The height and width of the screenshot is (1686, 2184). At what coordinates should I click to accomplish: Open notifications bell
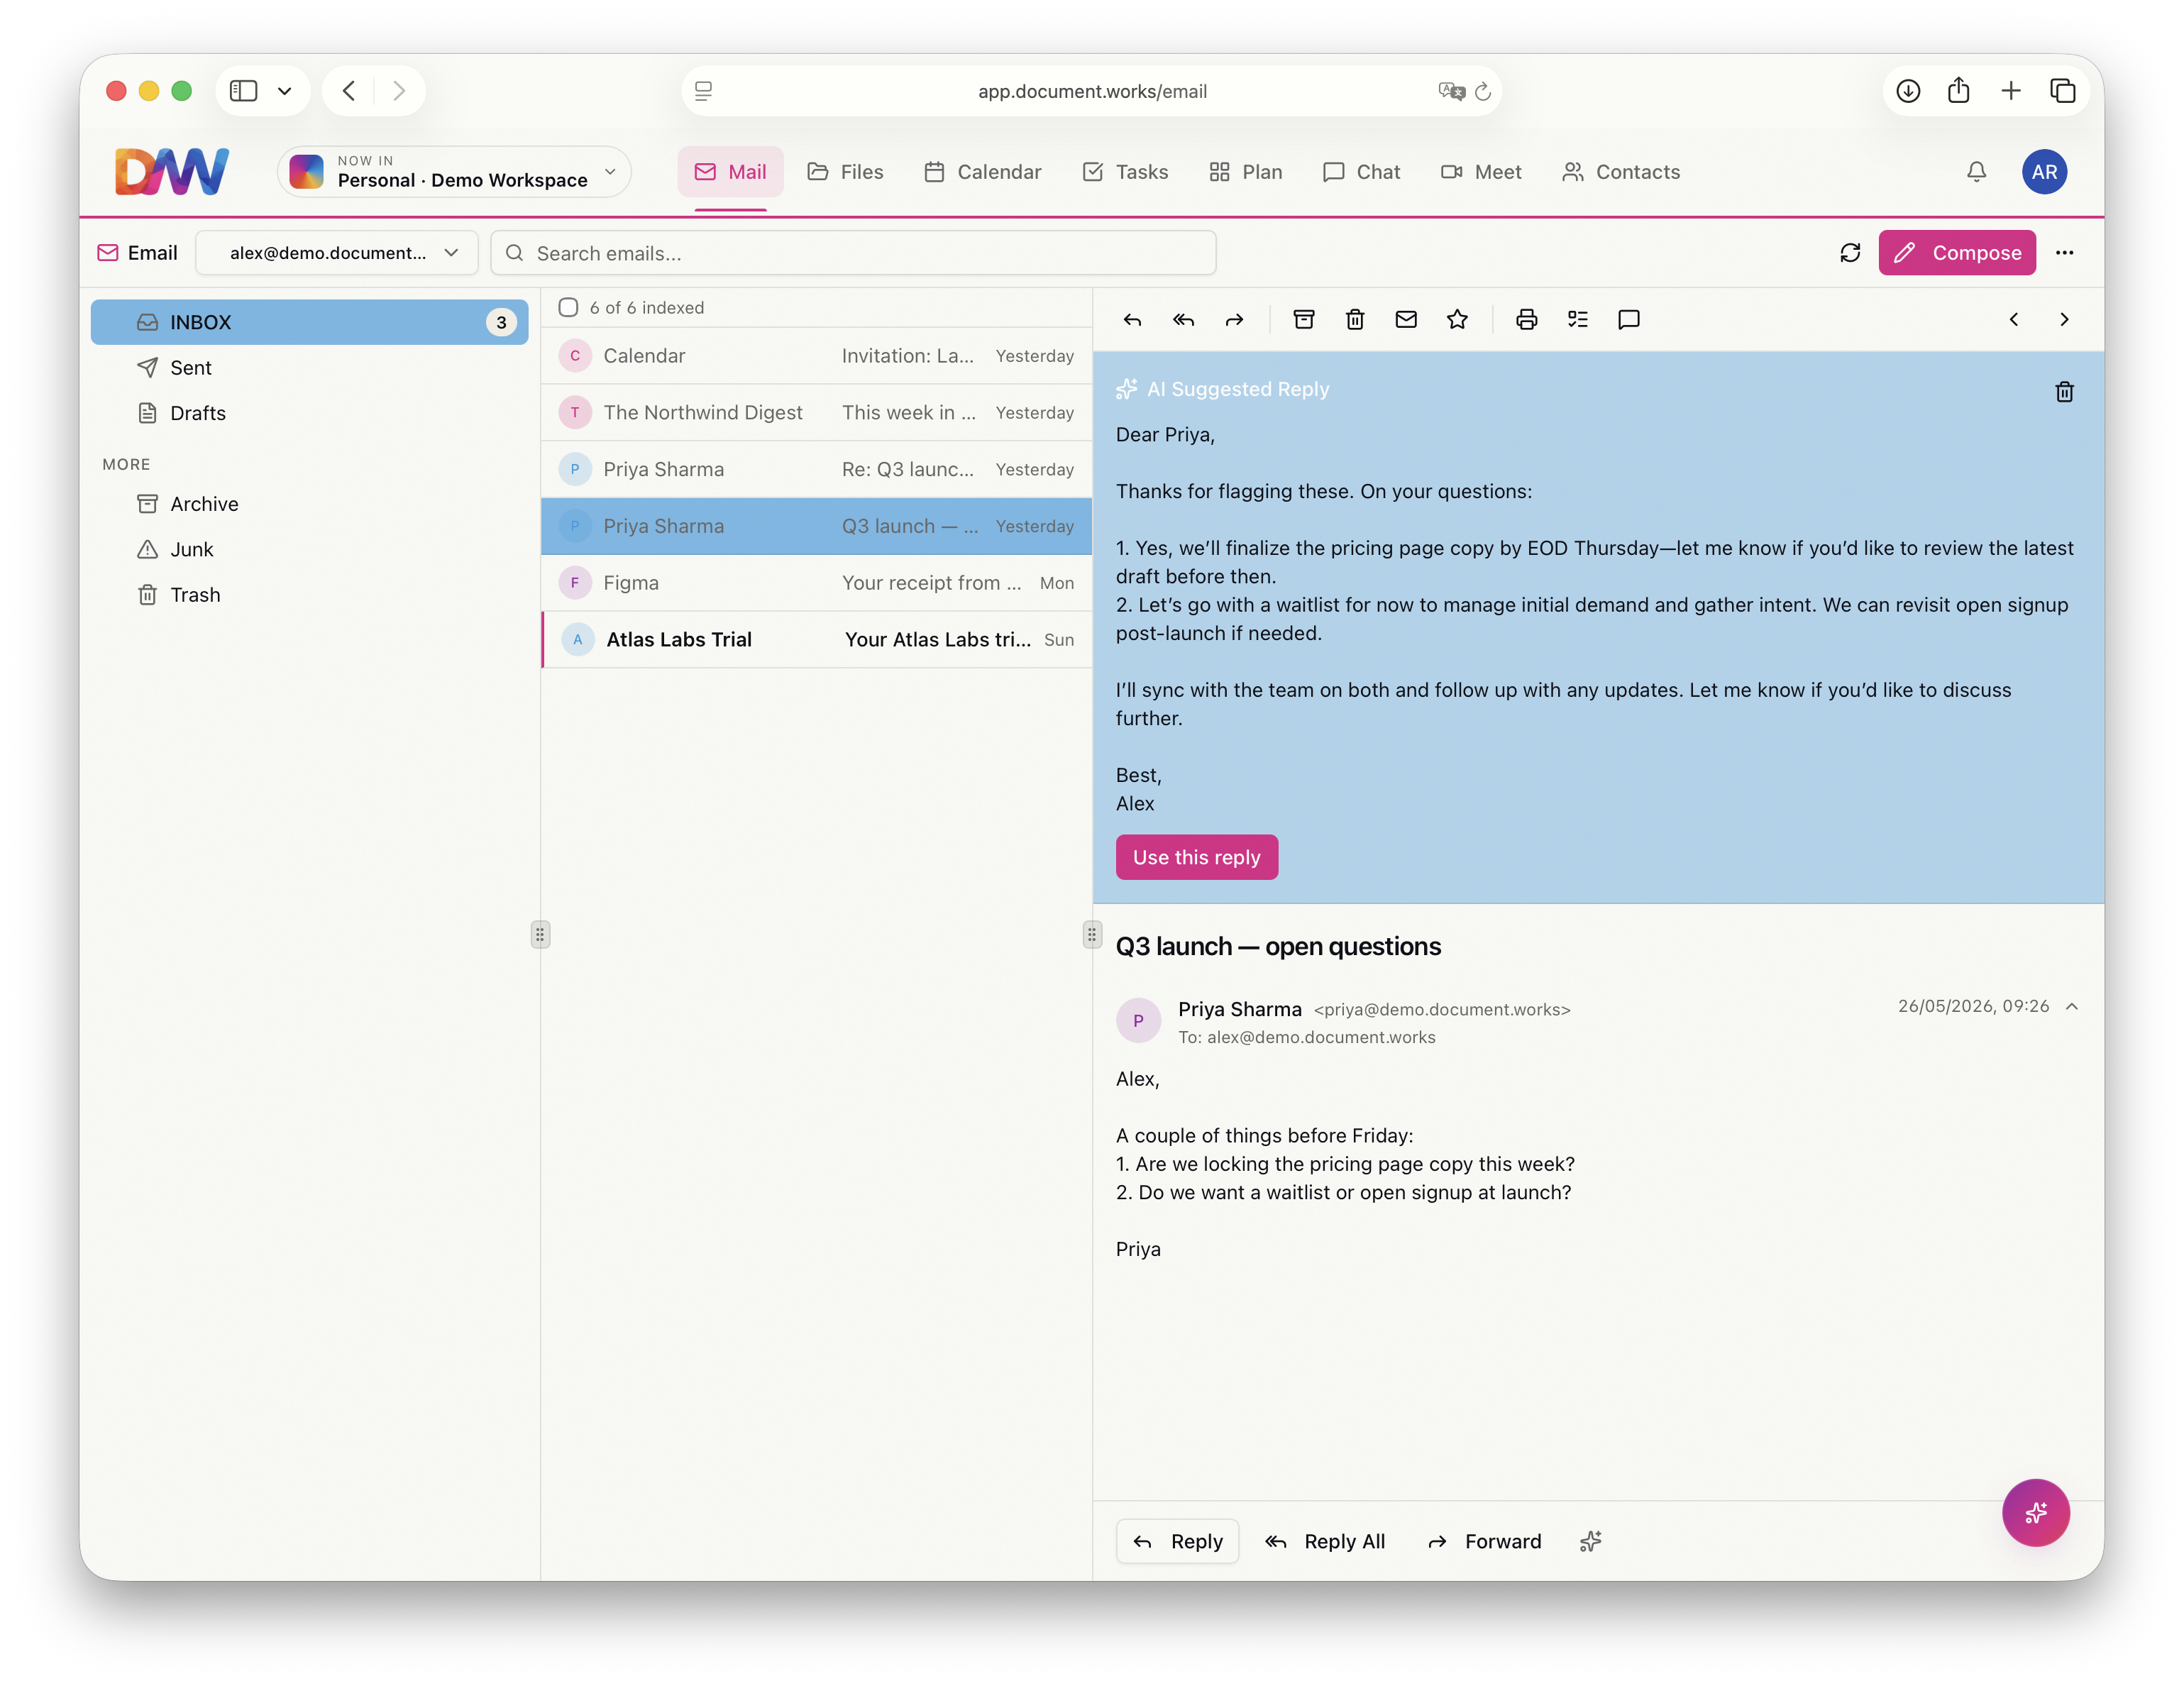[x=1976, y=172]
